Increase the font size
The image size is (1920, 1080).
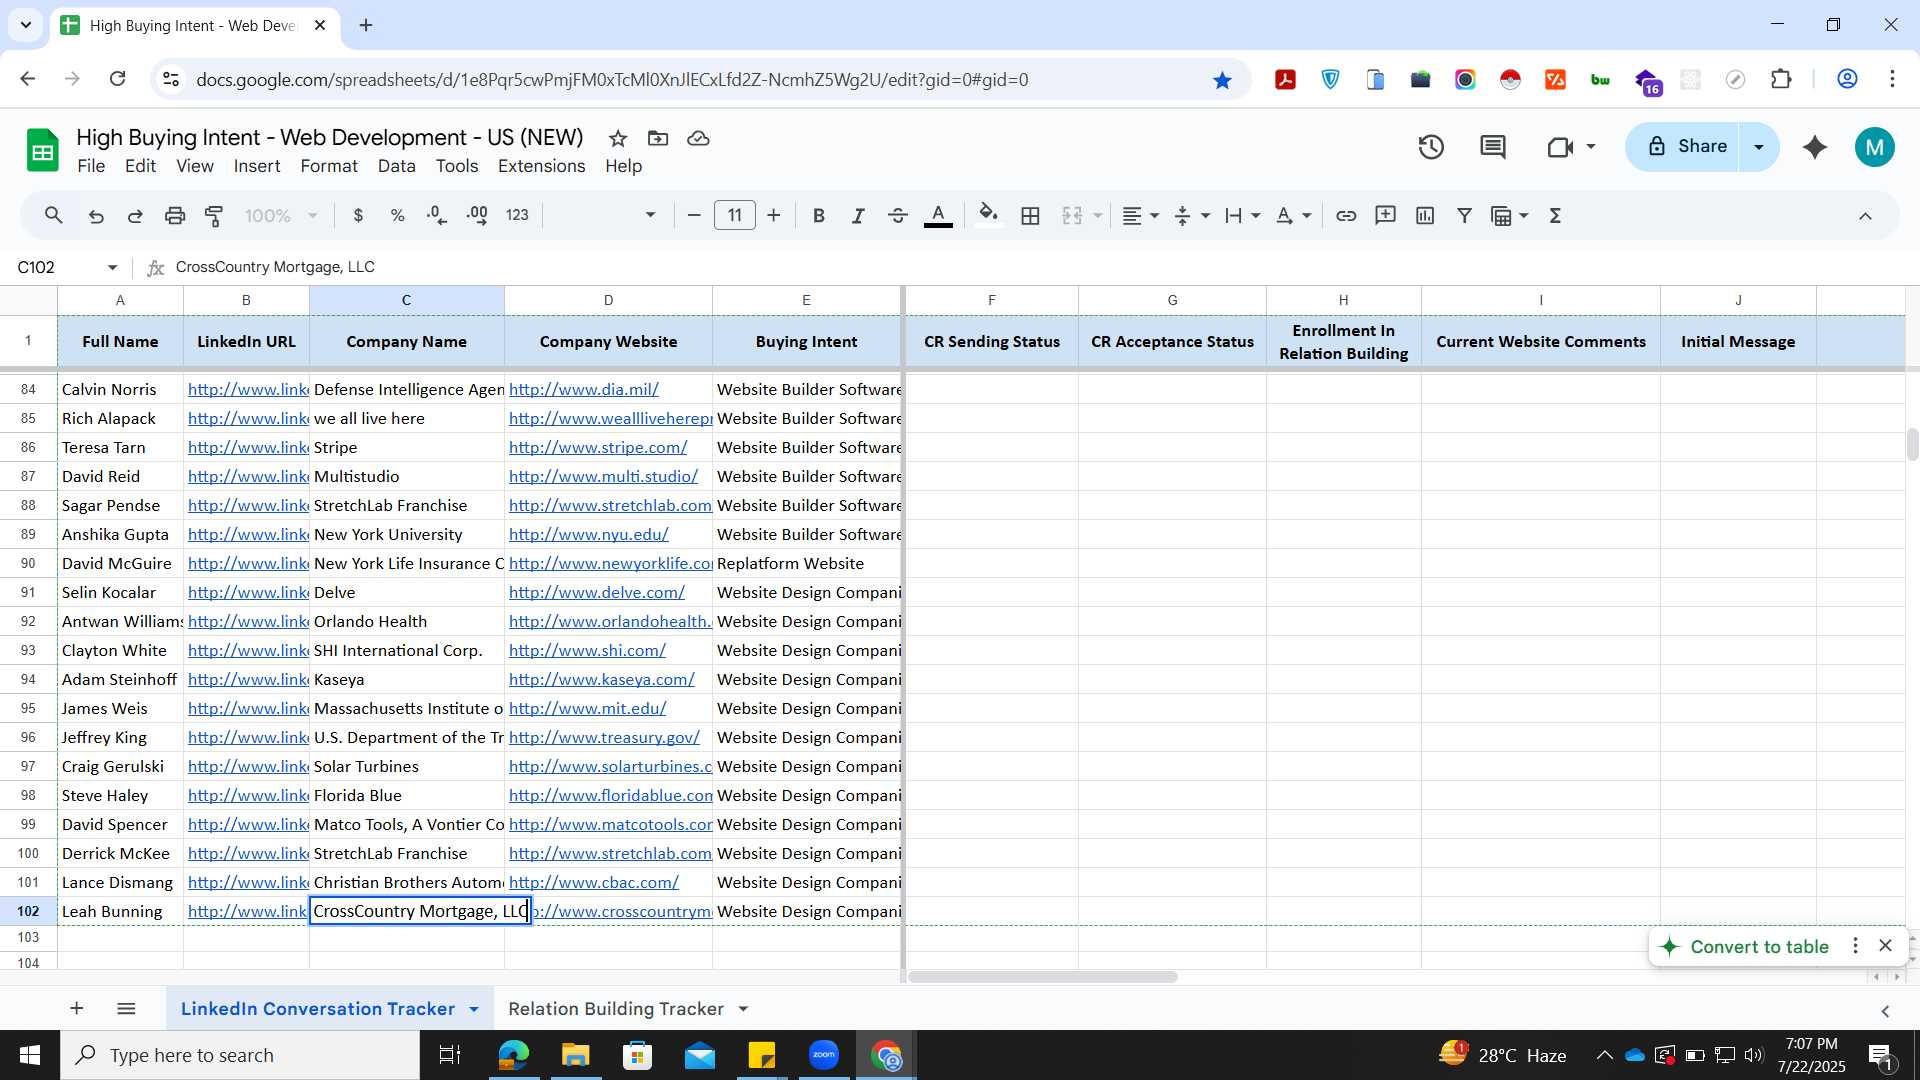[x=774, y=215]
